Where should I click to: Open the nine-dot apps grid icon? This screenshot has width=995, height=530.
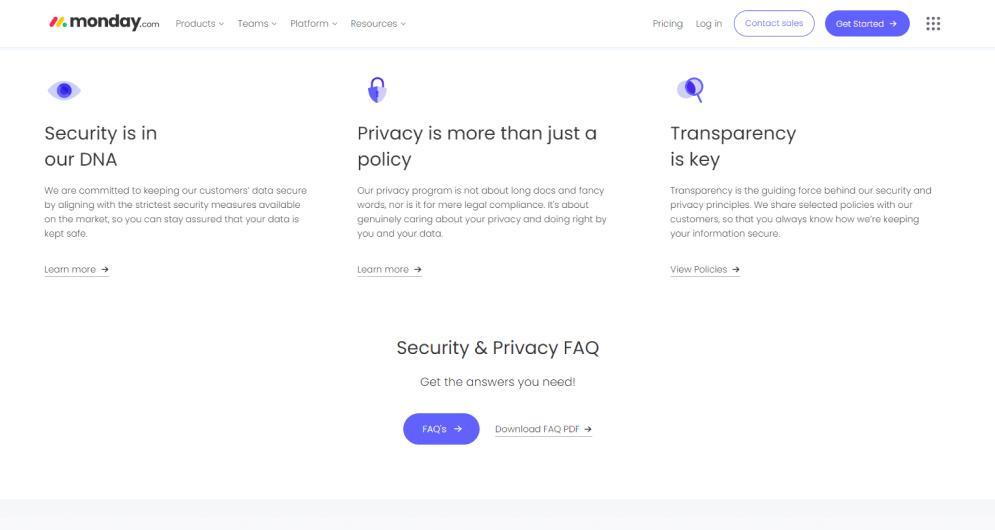pos(933,23)
